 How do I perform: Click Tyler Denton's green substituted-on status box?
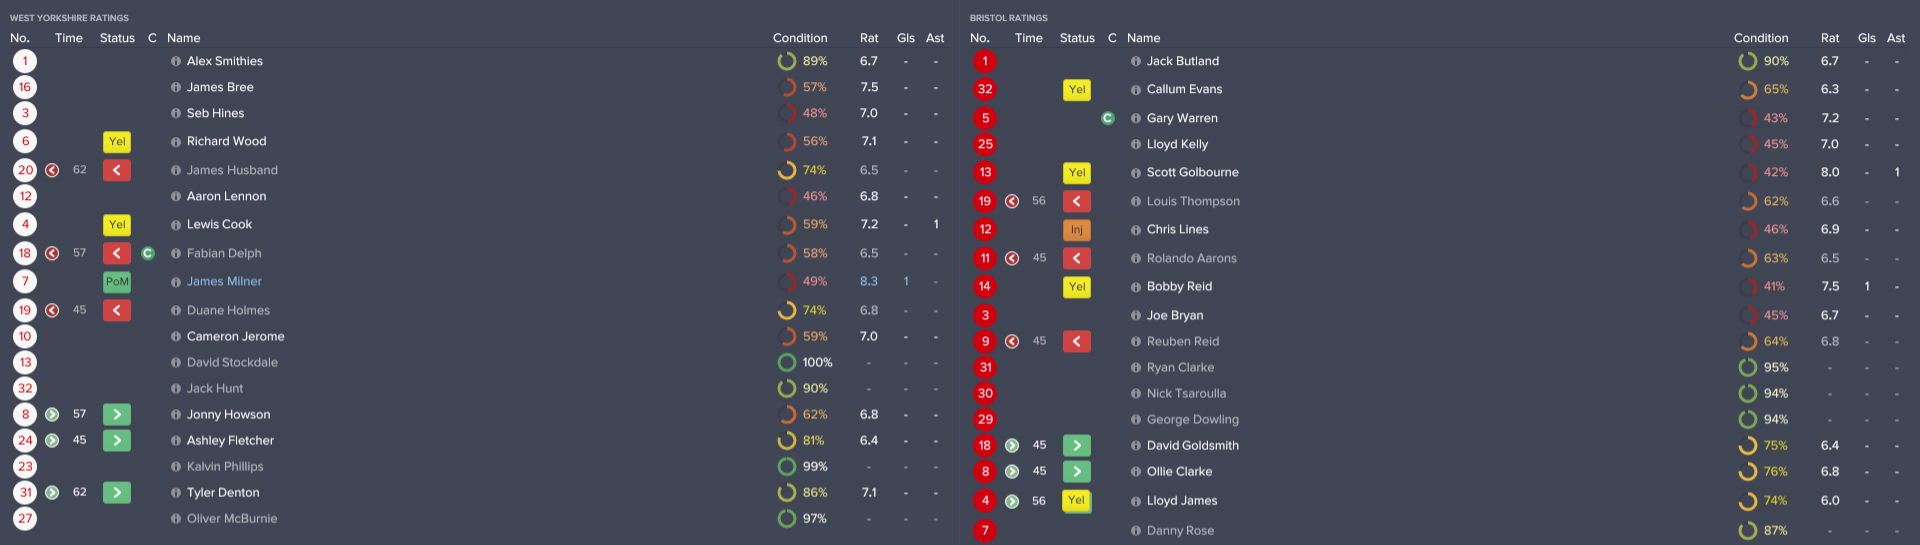117,492
